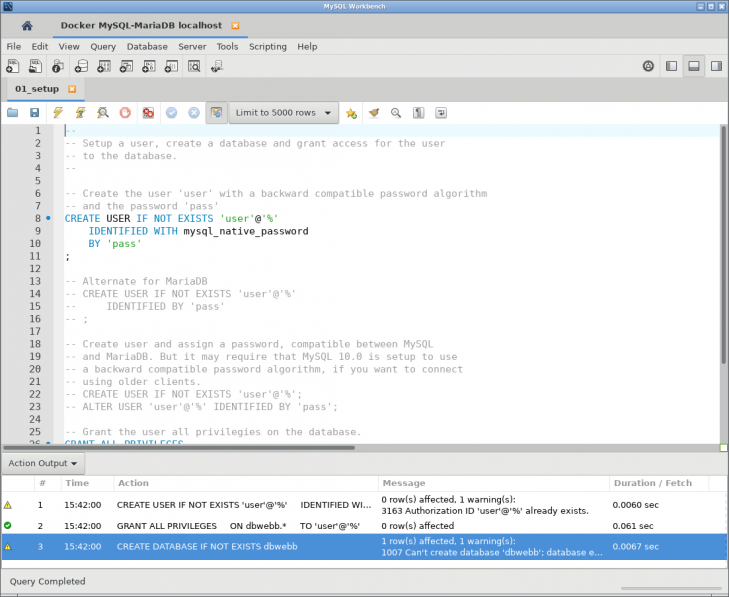
Task: Switch to the 01_setup tab
Action: [x=37, y=89]
